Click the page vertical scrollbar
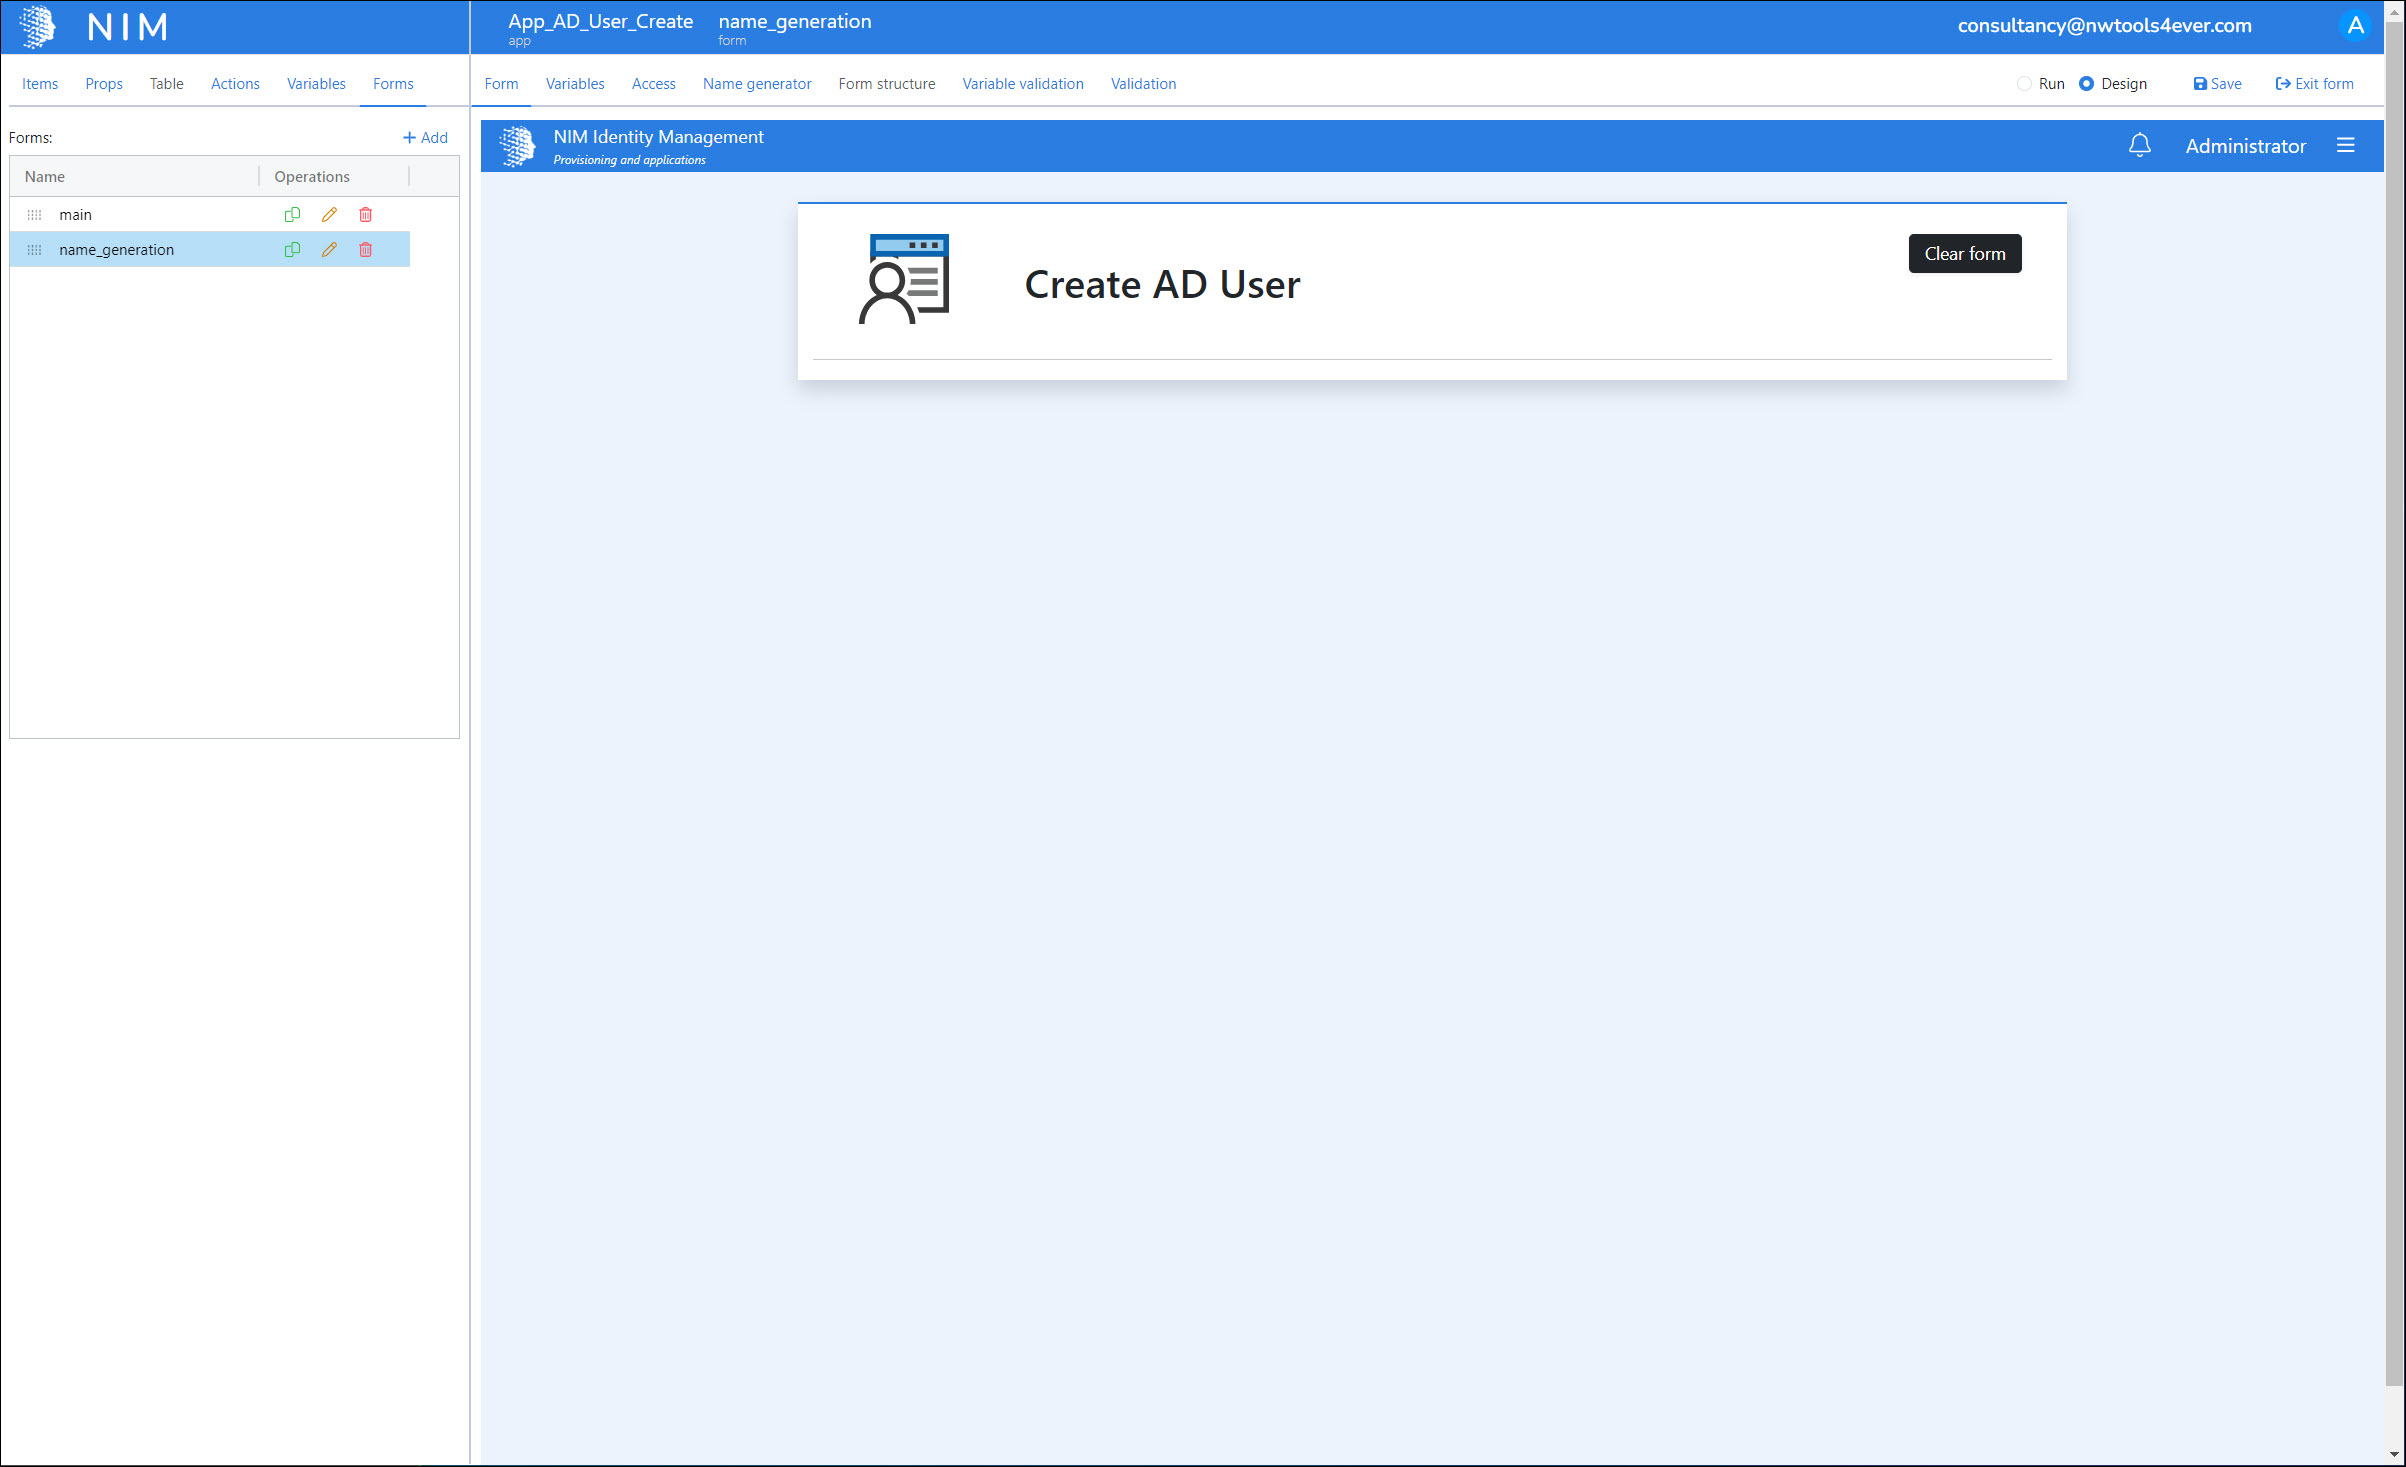Viewport: 2406px width, 1467px height. click(2393, 700)
